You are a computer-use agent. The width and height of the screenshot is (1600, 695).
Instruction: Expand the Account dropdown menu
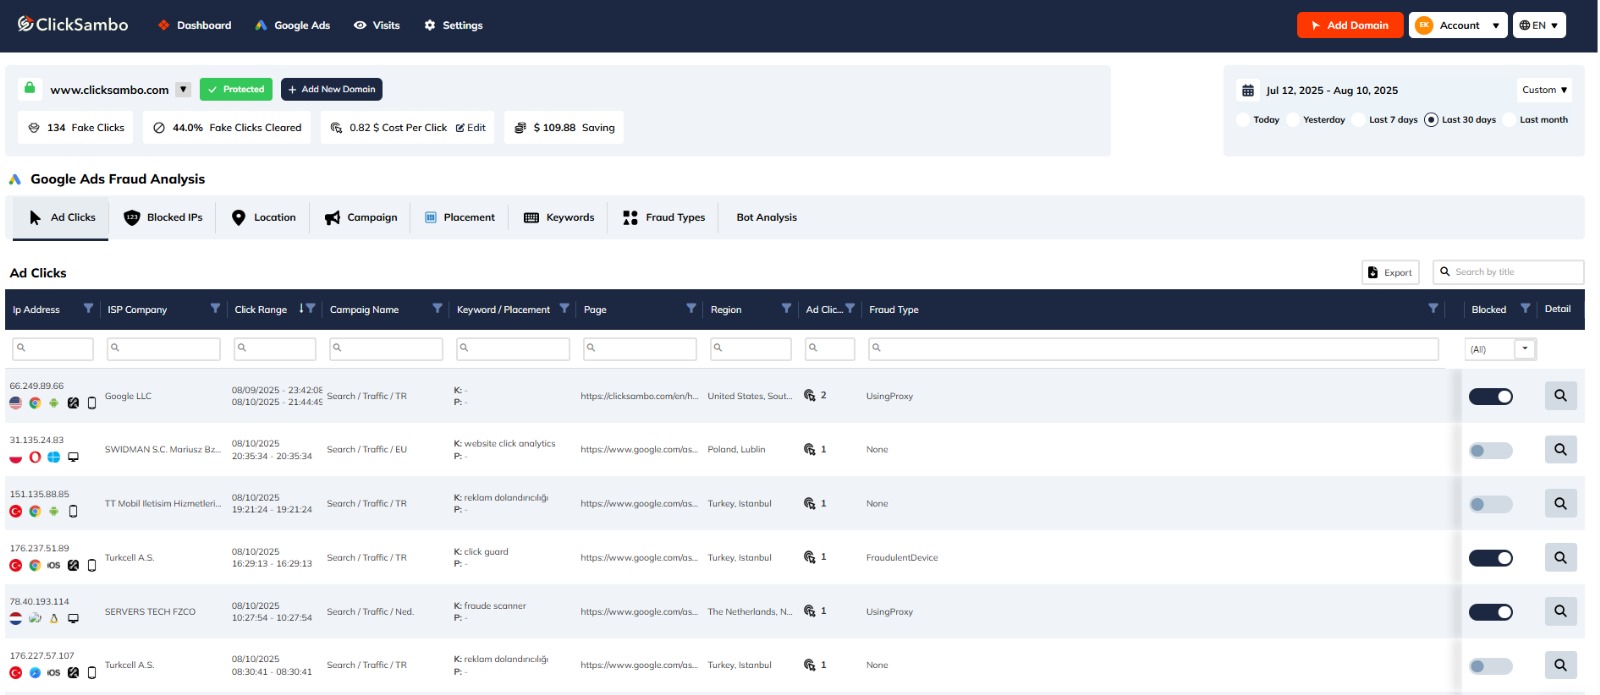[1459, 26]
